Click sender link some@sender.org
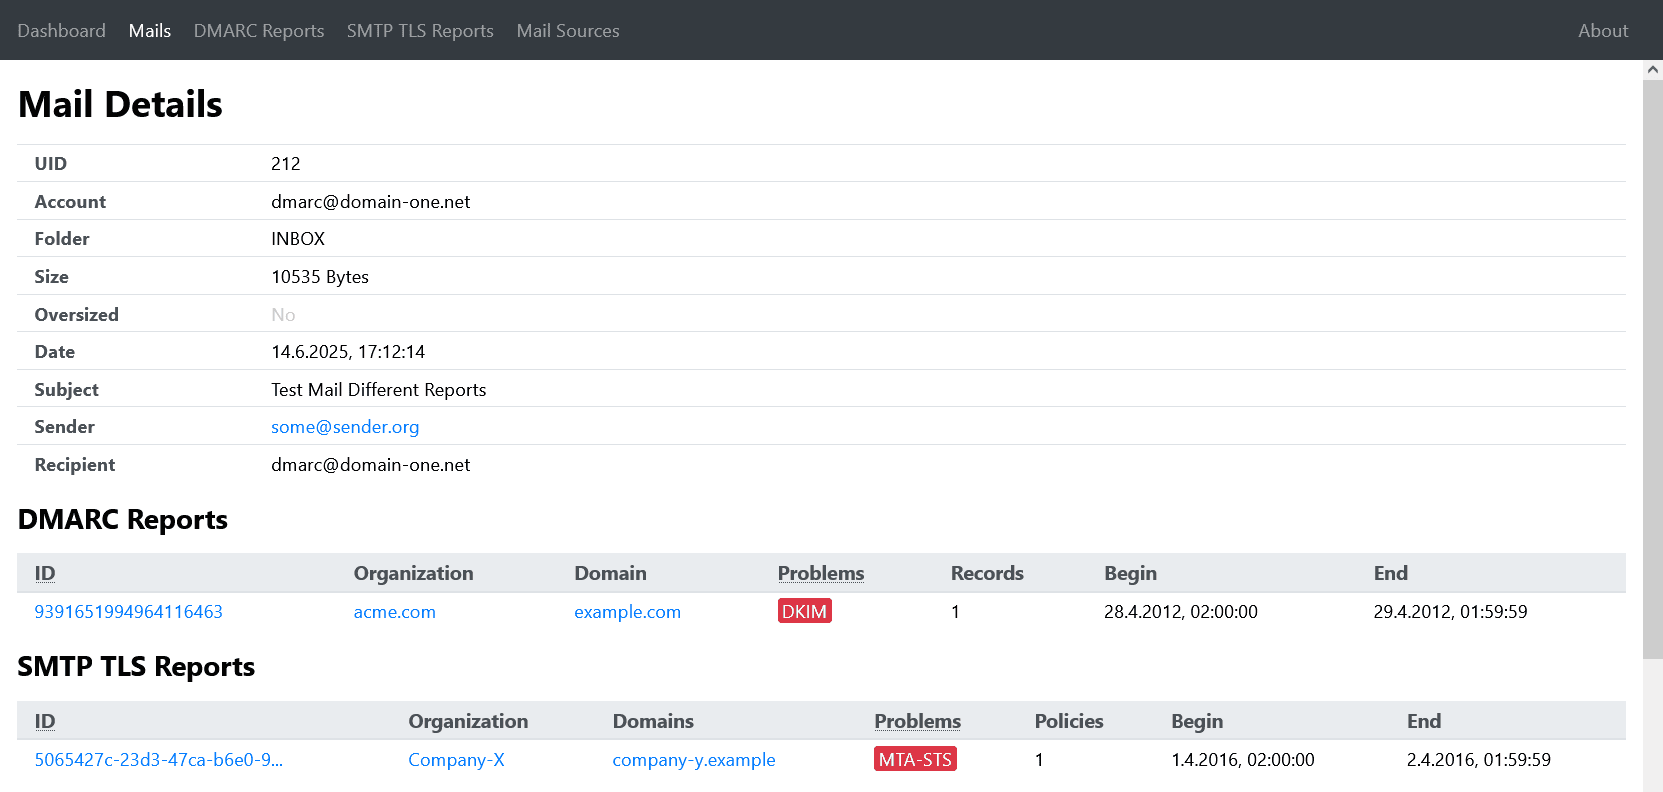Viewport: 1663px width, 792px height. tap(345, 427)
